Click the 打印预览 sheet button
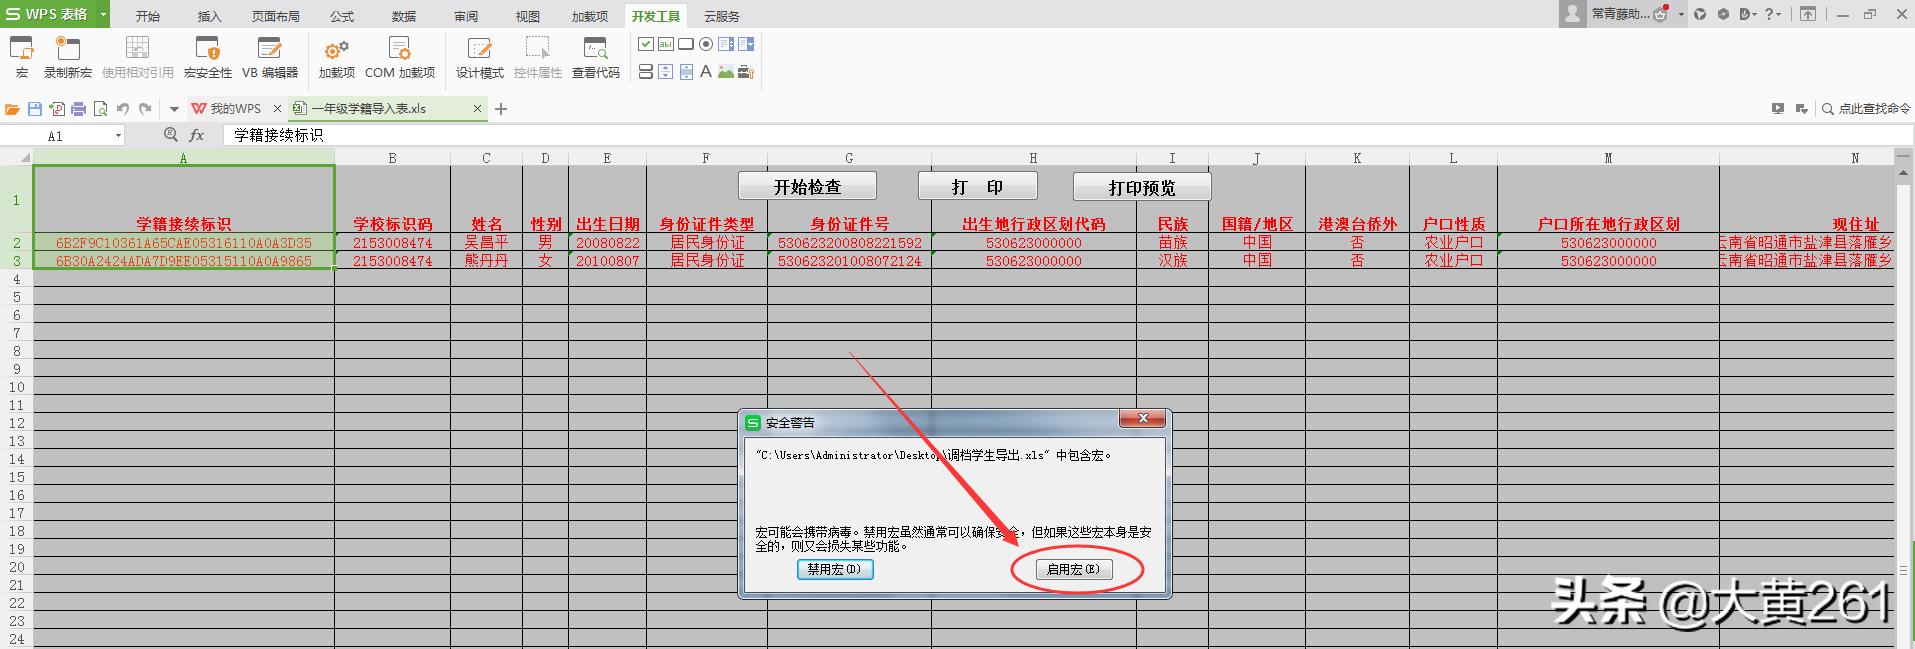1915x649 pixels. (x=1142, y=187)
